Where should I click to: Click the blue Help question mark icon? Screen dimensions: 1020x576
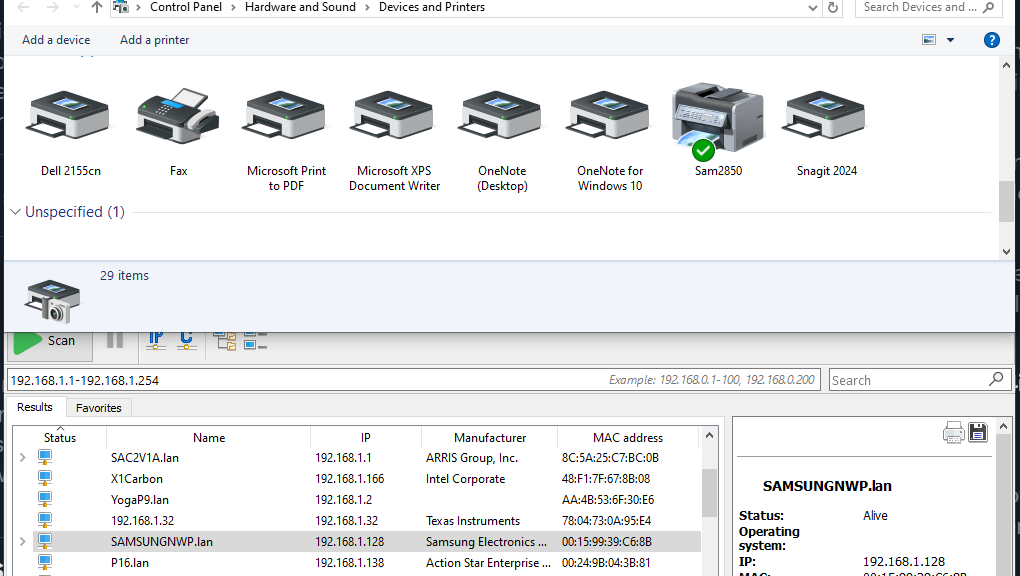[x=991, y=40]
